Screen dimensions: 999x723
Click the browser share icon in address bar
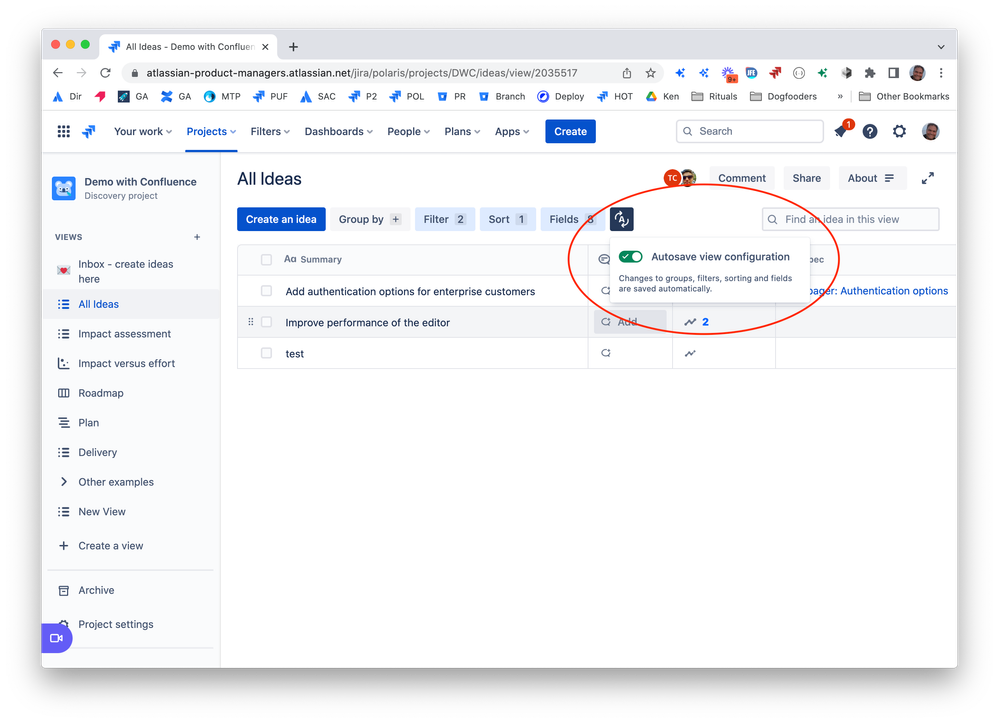tap(627, 73)
